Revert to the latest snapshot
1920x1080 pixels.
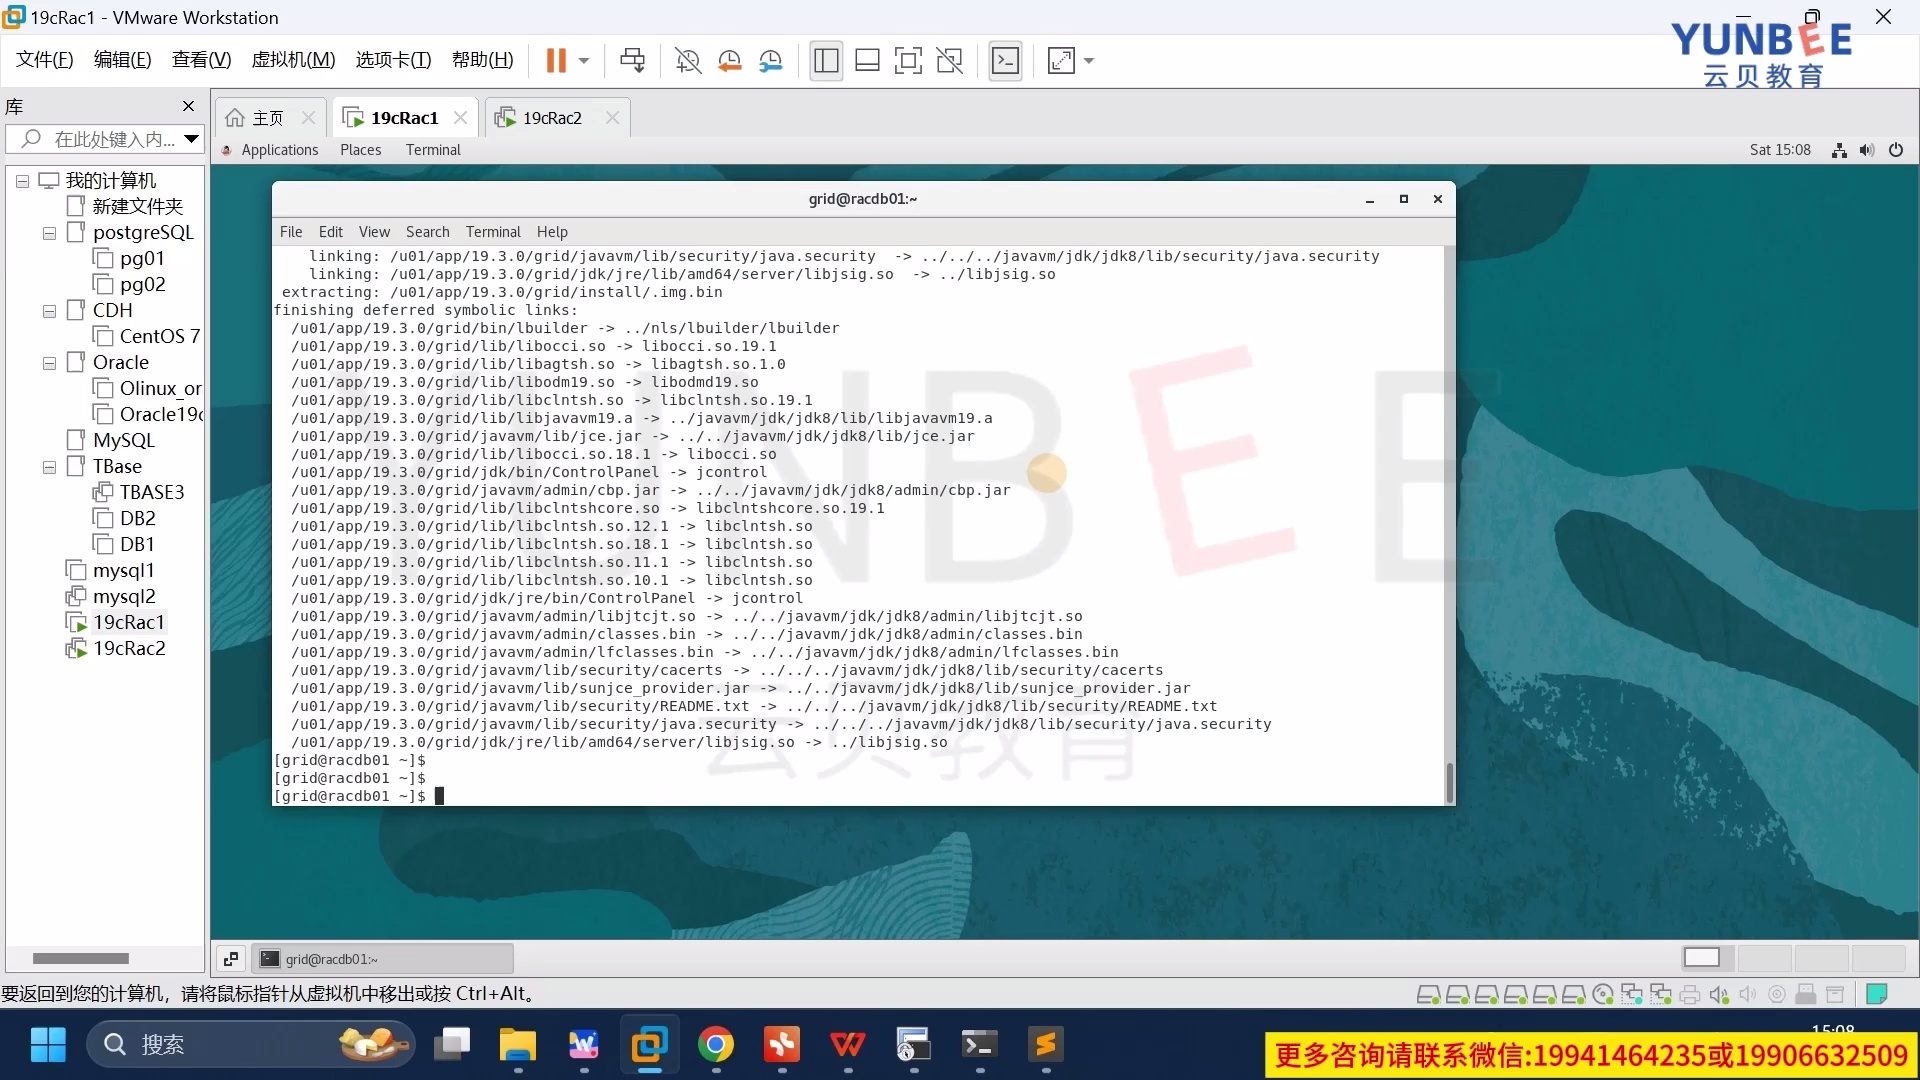(x=729, y=60)
